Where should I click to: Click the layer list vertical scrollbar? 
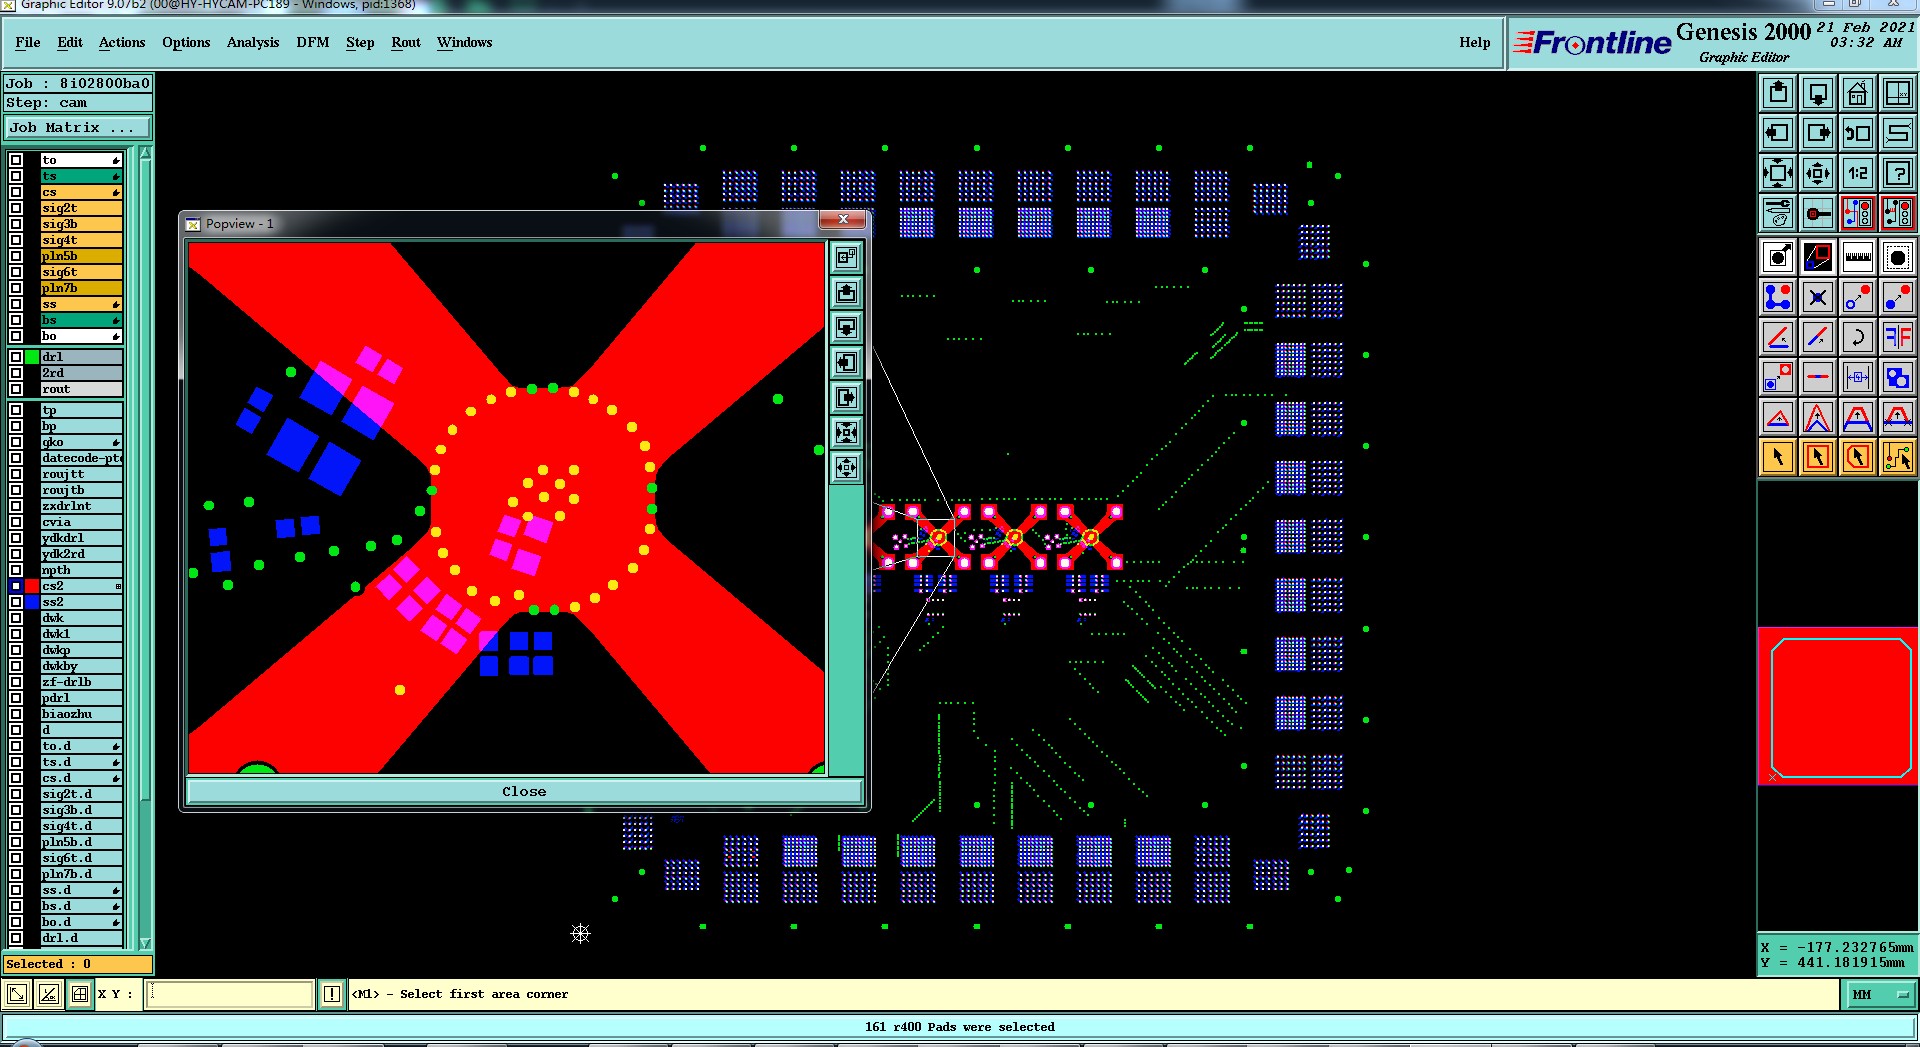click(x=146, y=548)
